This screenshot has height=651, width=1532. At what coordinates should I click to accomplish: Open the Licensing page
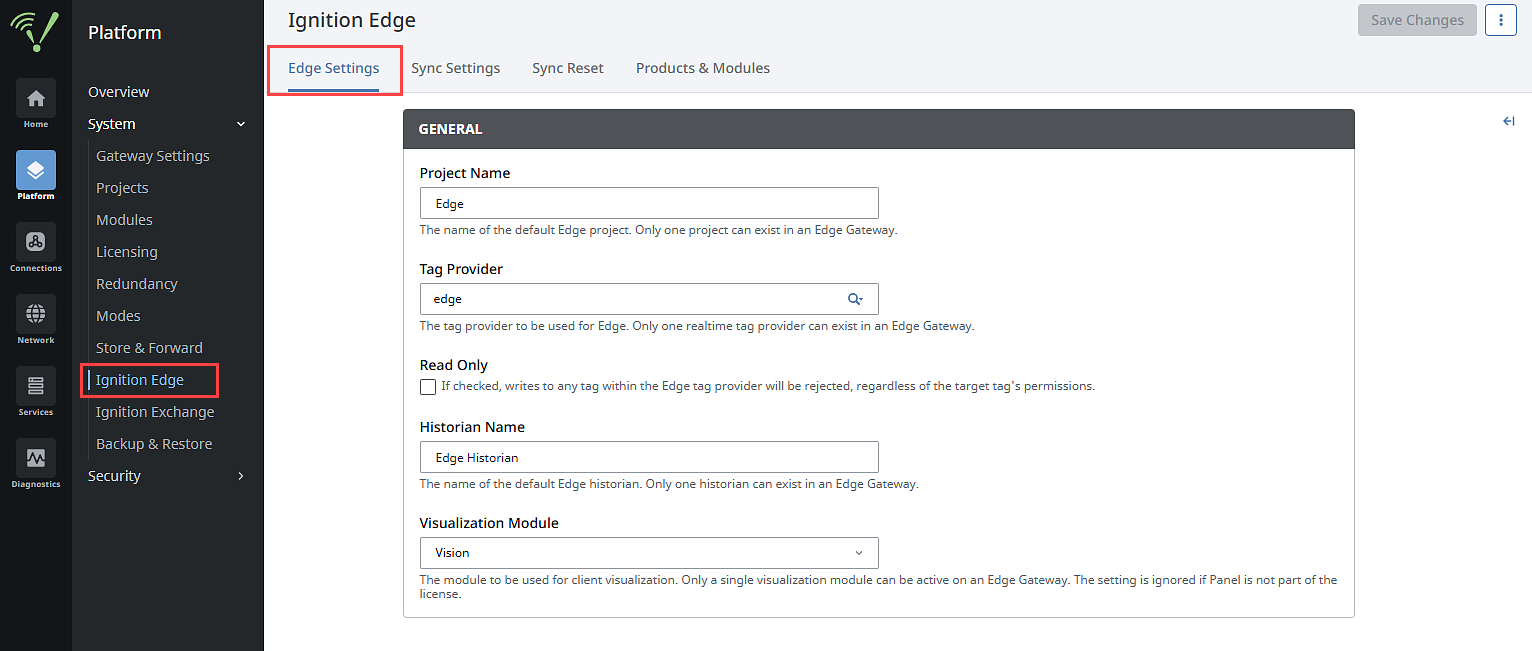(127, 252)
